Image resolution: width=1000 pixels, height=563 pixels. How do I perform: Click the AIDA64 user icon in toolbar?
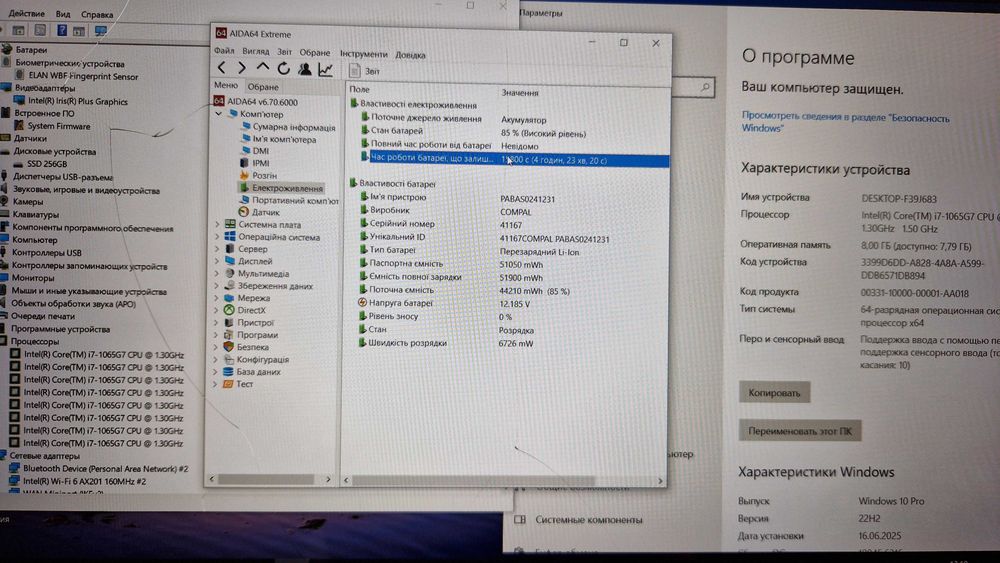point(305,69)
